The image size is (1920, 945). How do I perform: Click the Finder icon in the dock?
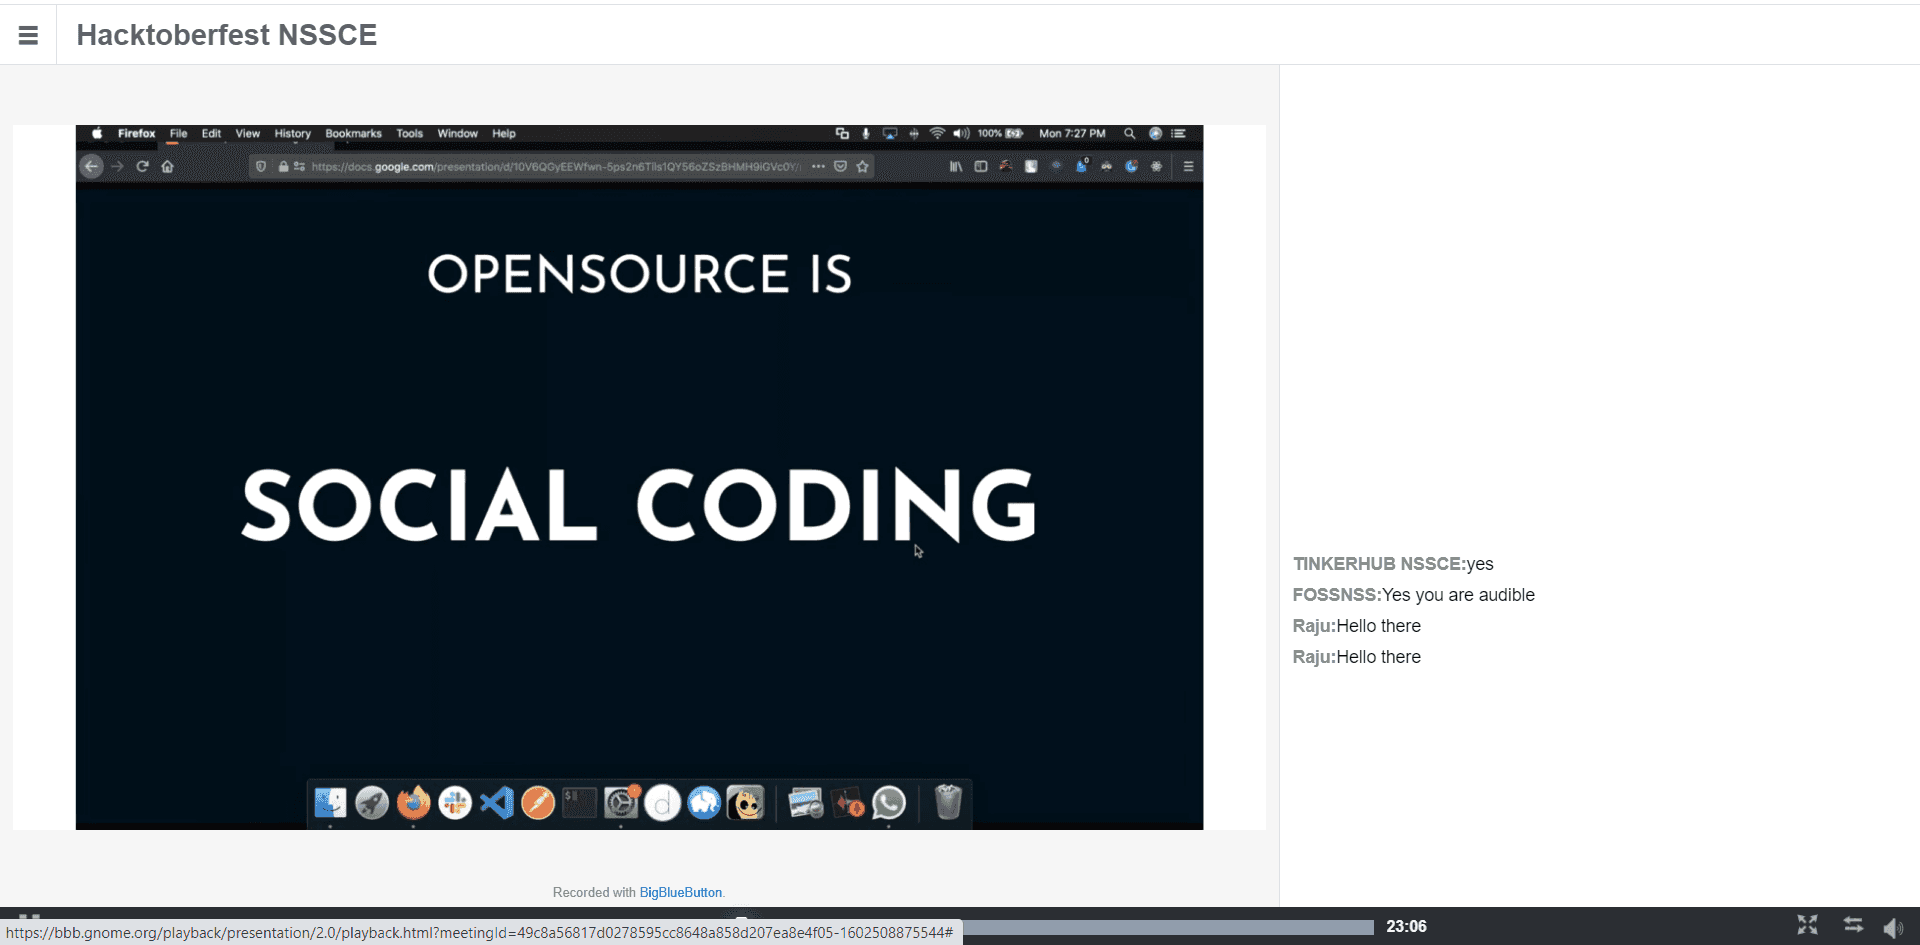click(330, 802)
